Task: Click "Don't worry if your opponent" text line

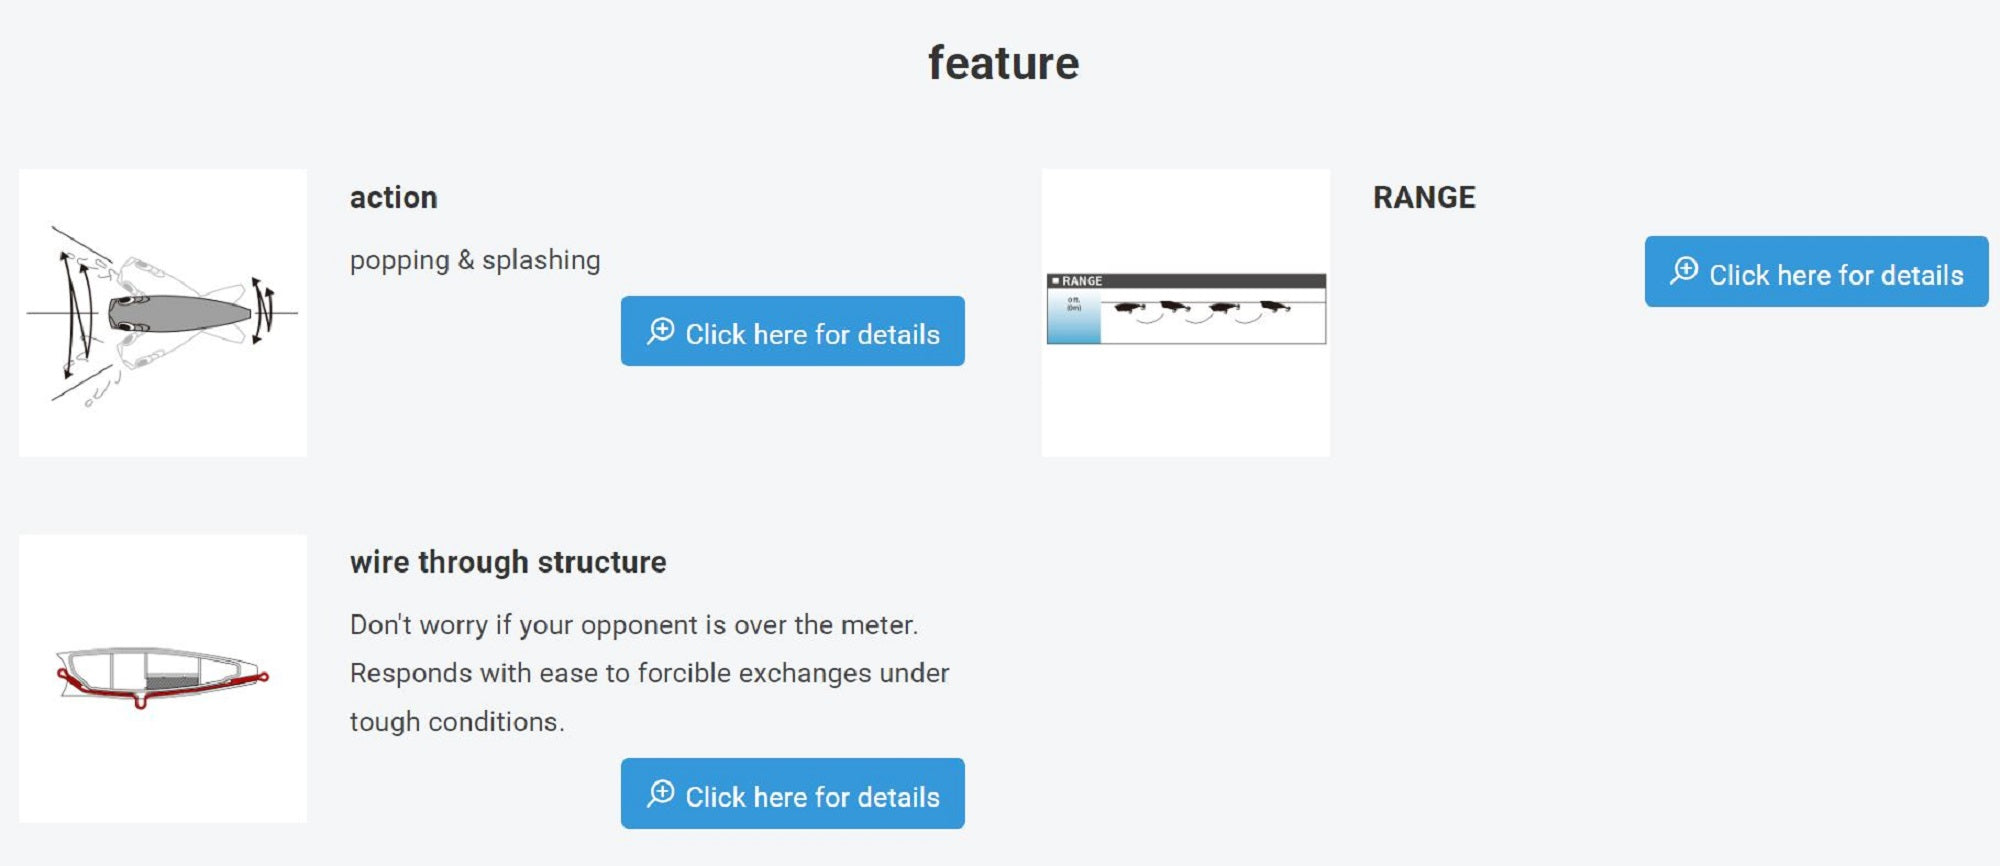Action: tap(633, 625)
